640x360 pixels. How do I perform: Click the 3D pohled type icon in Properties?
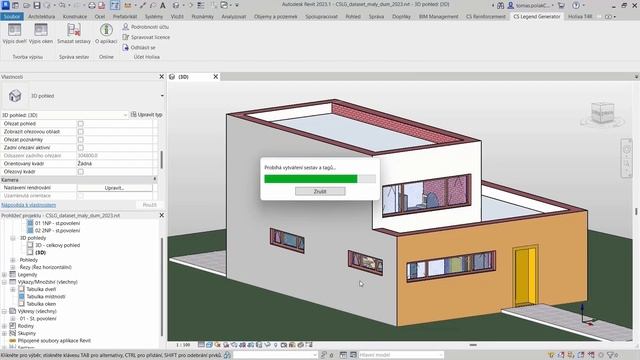coord(15,96)
